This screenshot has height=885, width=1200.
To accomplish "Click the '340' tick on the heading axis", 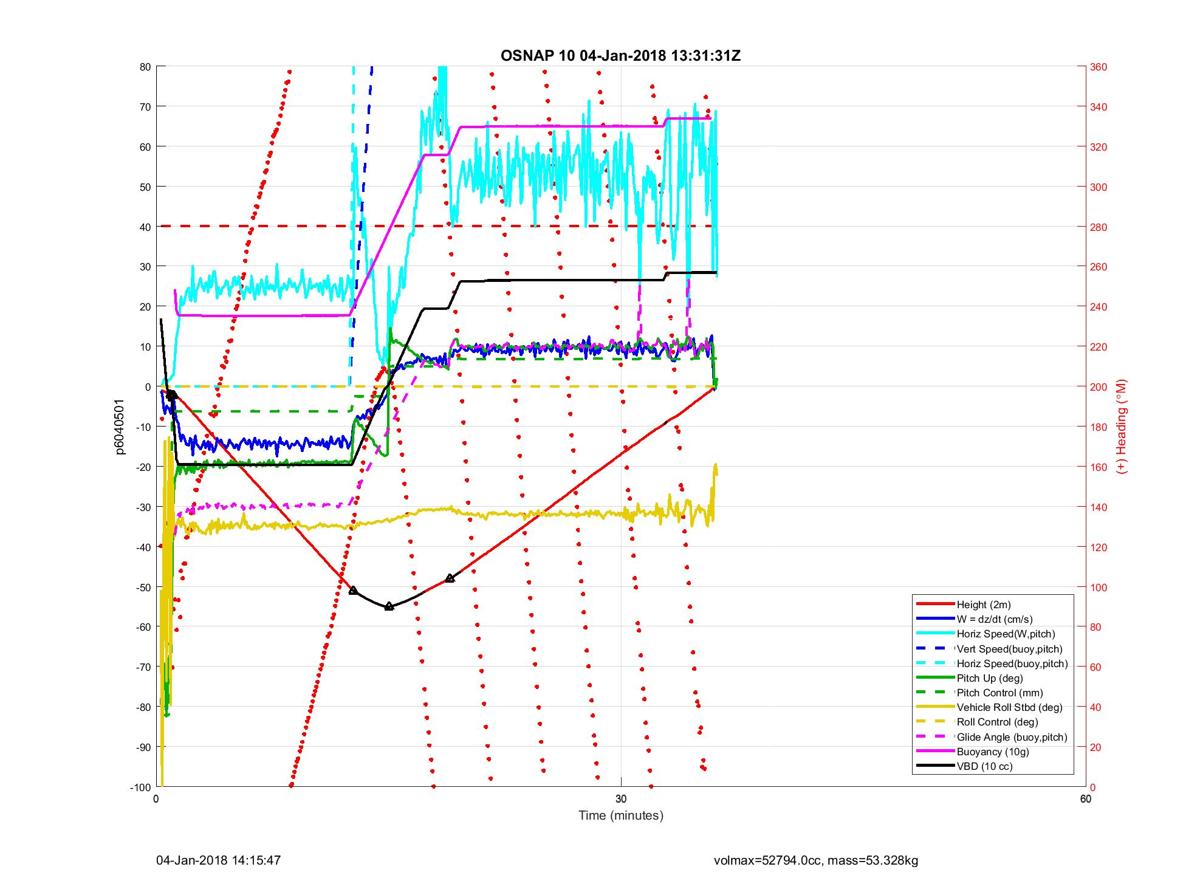I will 1100,106.
